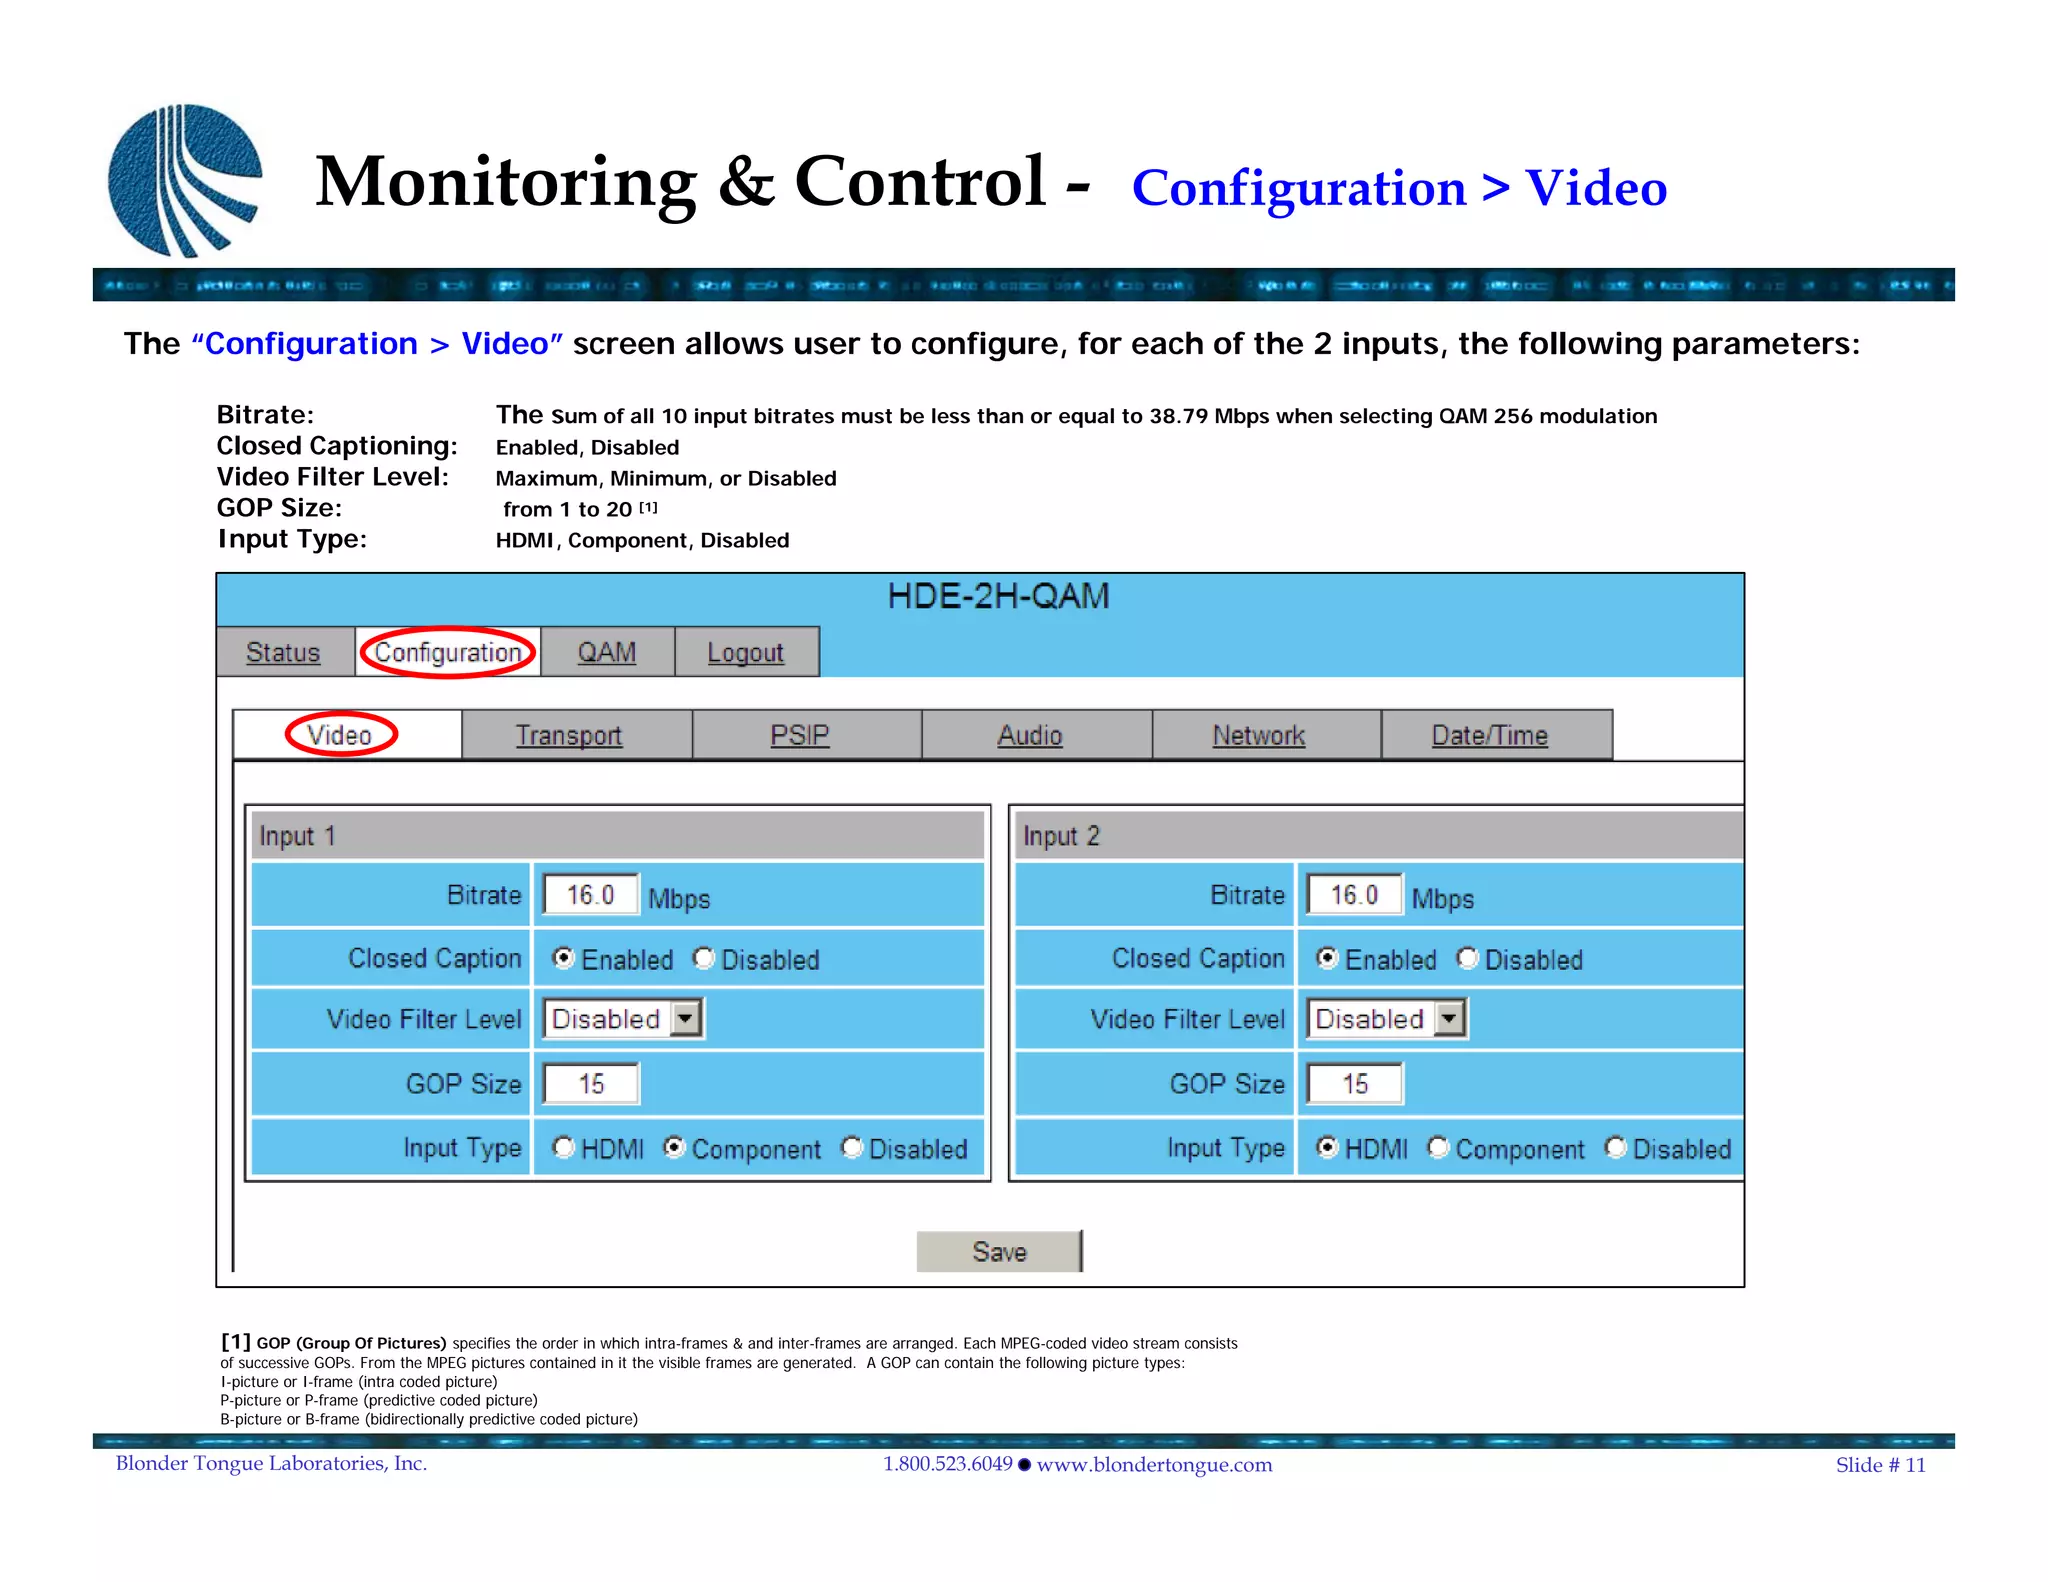
Task: Click 'Maximum, Minimum, or Disabled' description text
Action: pos(666,478)
